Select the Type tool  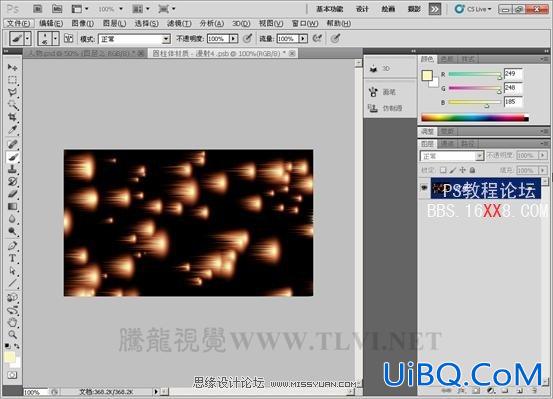tap(12, 258)
